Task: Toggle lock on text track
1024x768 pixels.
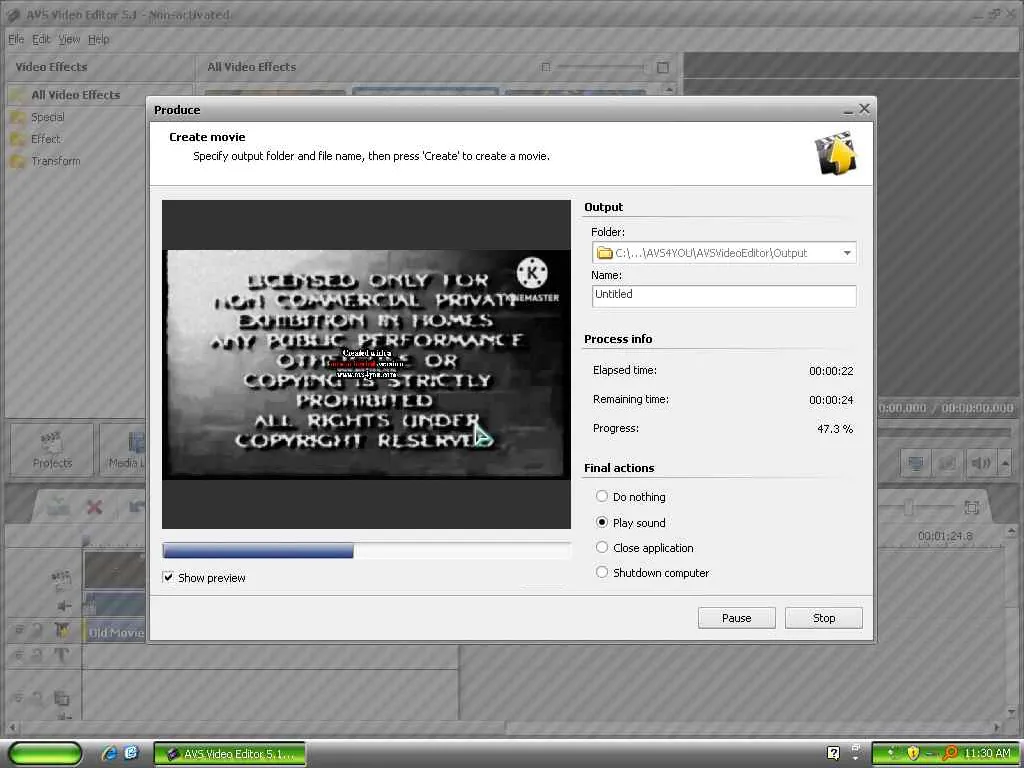Action: [38, 654]
